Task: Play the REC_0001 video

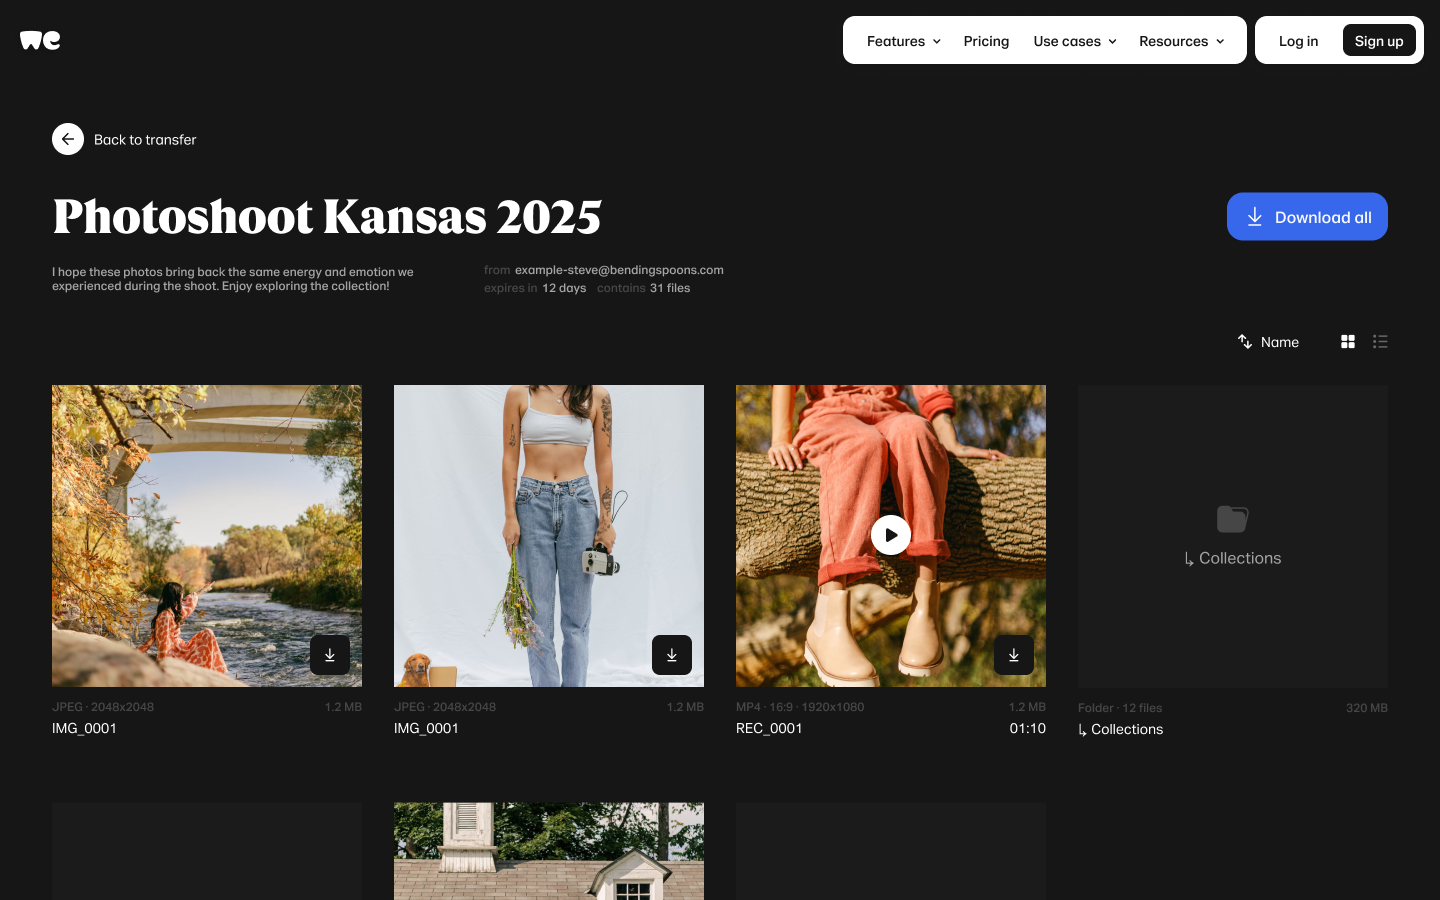Action: pos(891,535)
